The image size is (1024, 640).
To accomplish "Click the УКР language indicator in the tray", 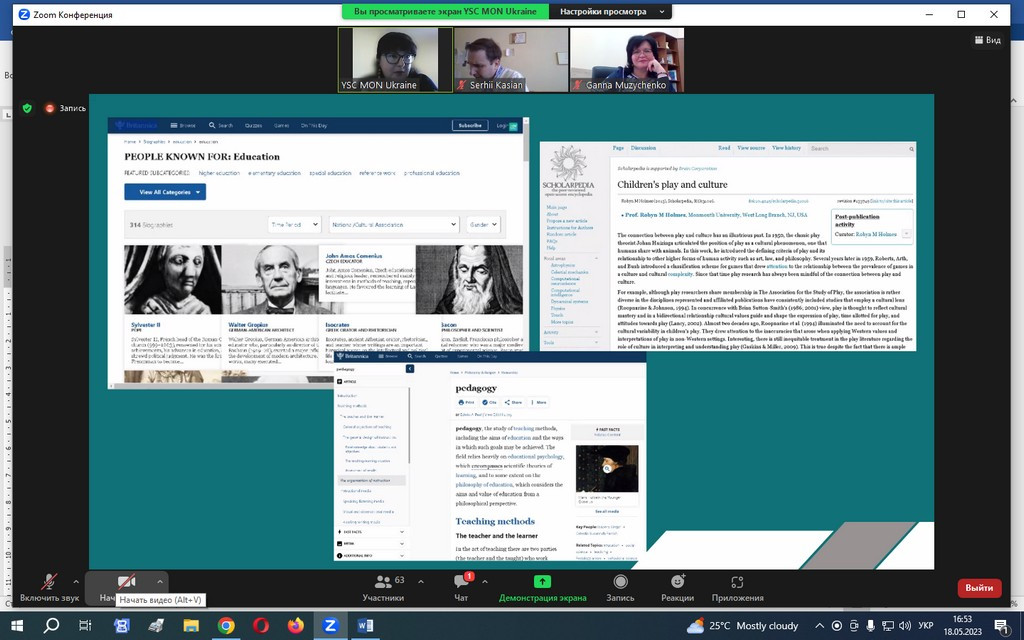I will click(925, 626).
